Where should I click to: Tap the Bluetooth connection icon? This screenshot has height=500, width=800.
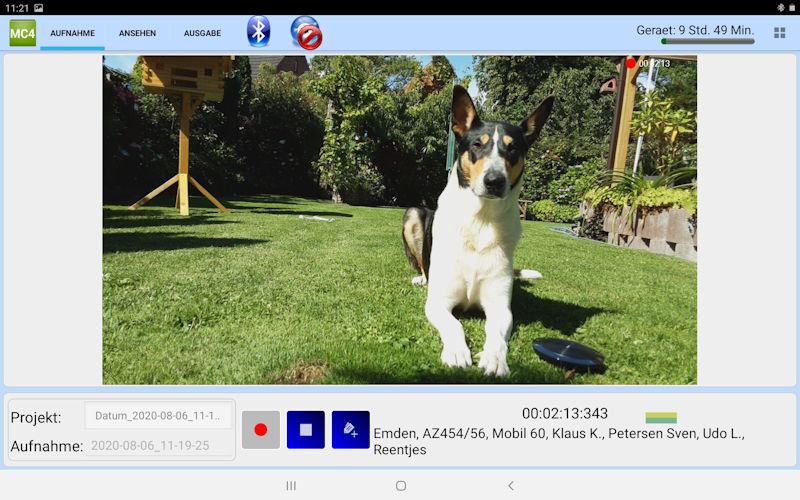(259, 32)
